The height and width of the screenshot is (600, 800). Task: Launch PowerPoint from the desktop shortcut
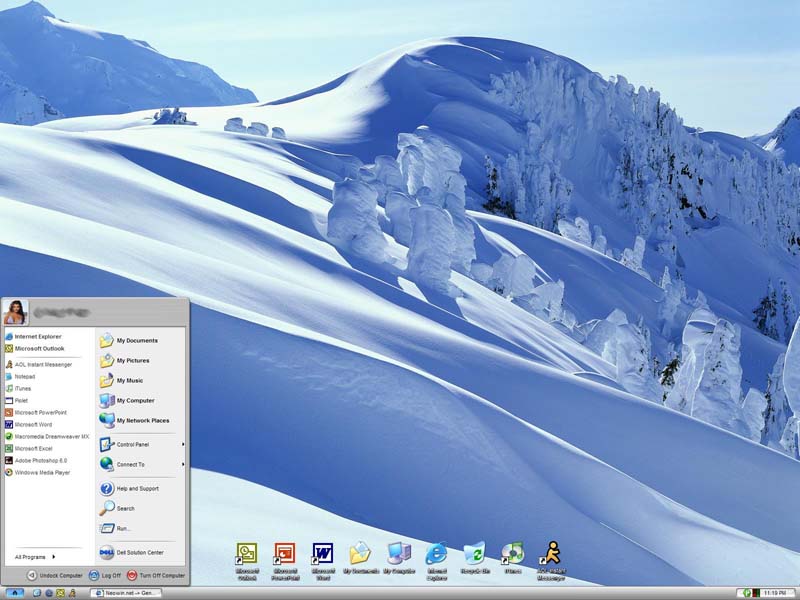(x=284, y=554)
